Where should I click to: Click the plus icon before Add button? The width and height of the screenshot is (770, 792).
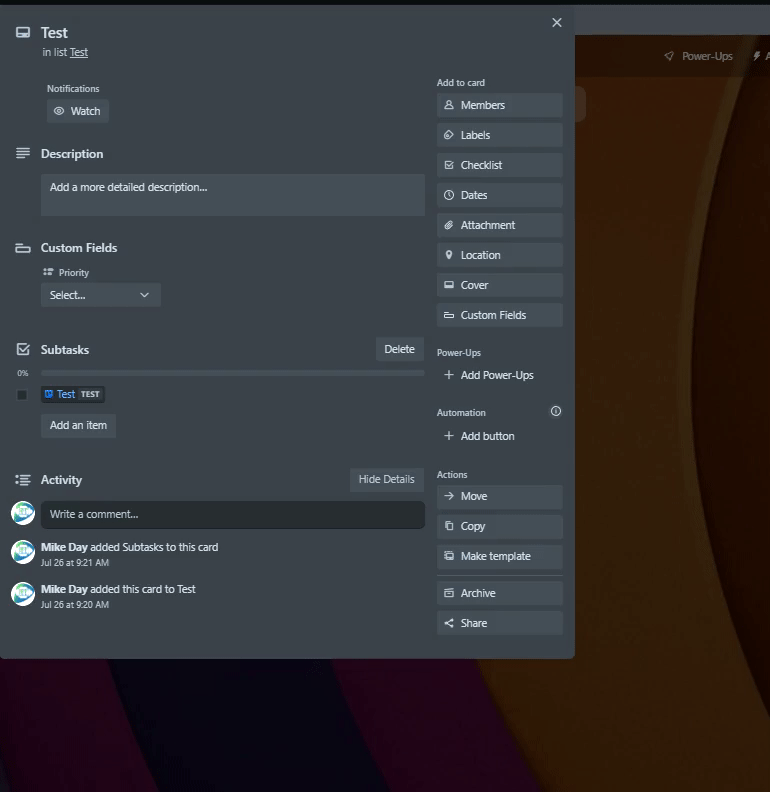449,435
